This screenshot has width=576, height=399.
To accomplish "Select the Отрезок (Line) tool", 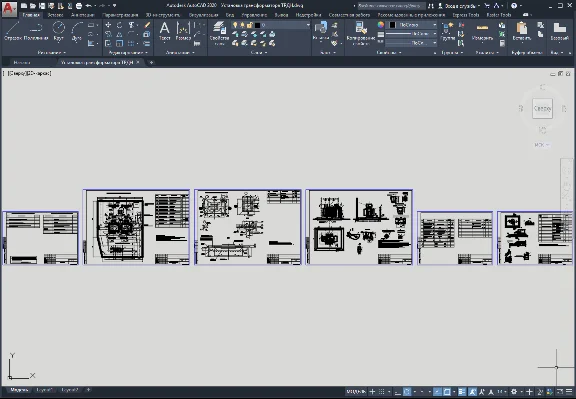I will 13,31.
